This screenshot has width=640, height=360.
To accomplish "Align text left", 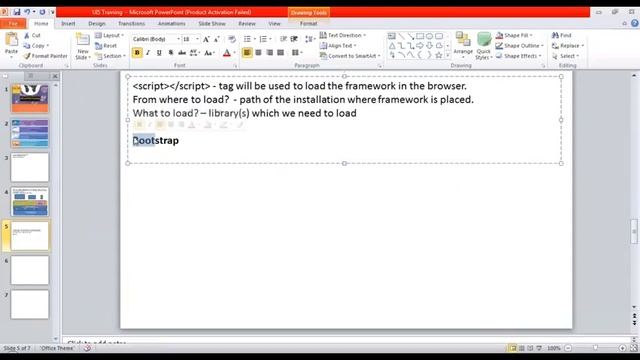I will tap(247, 53).
